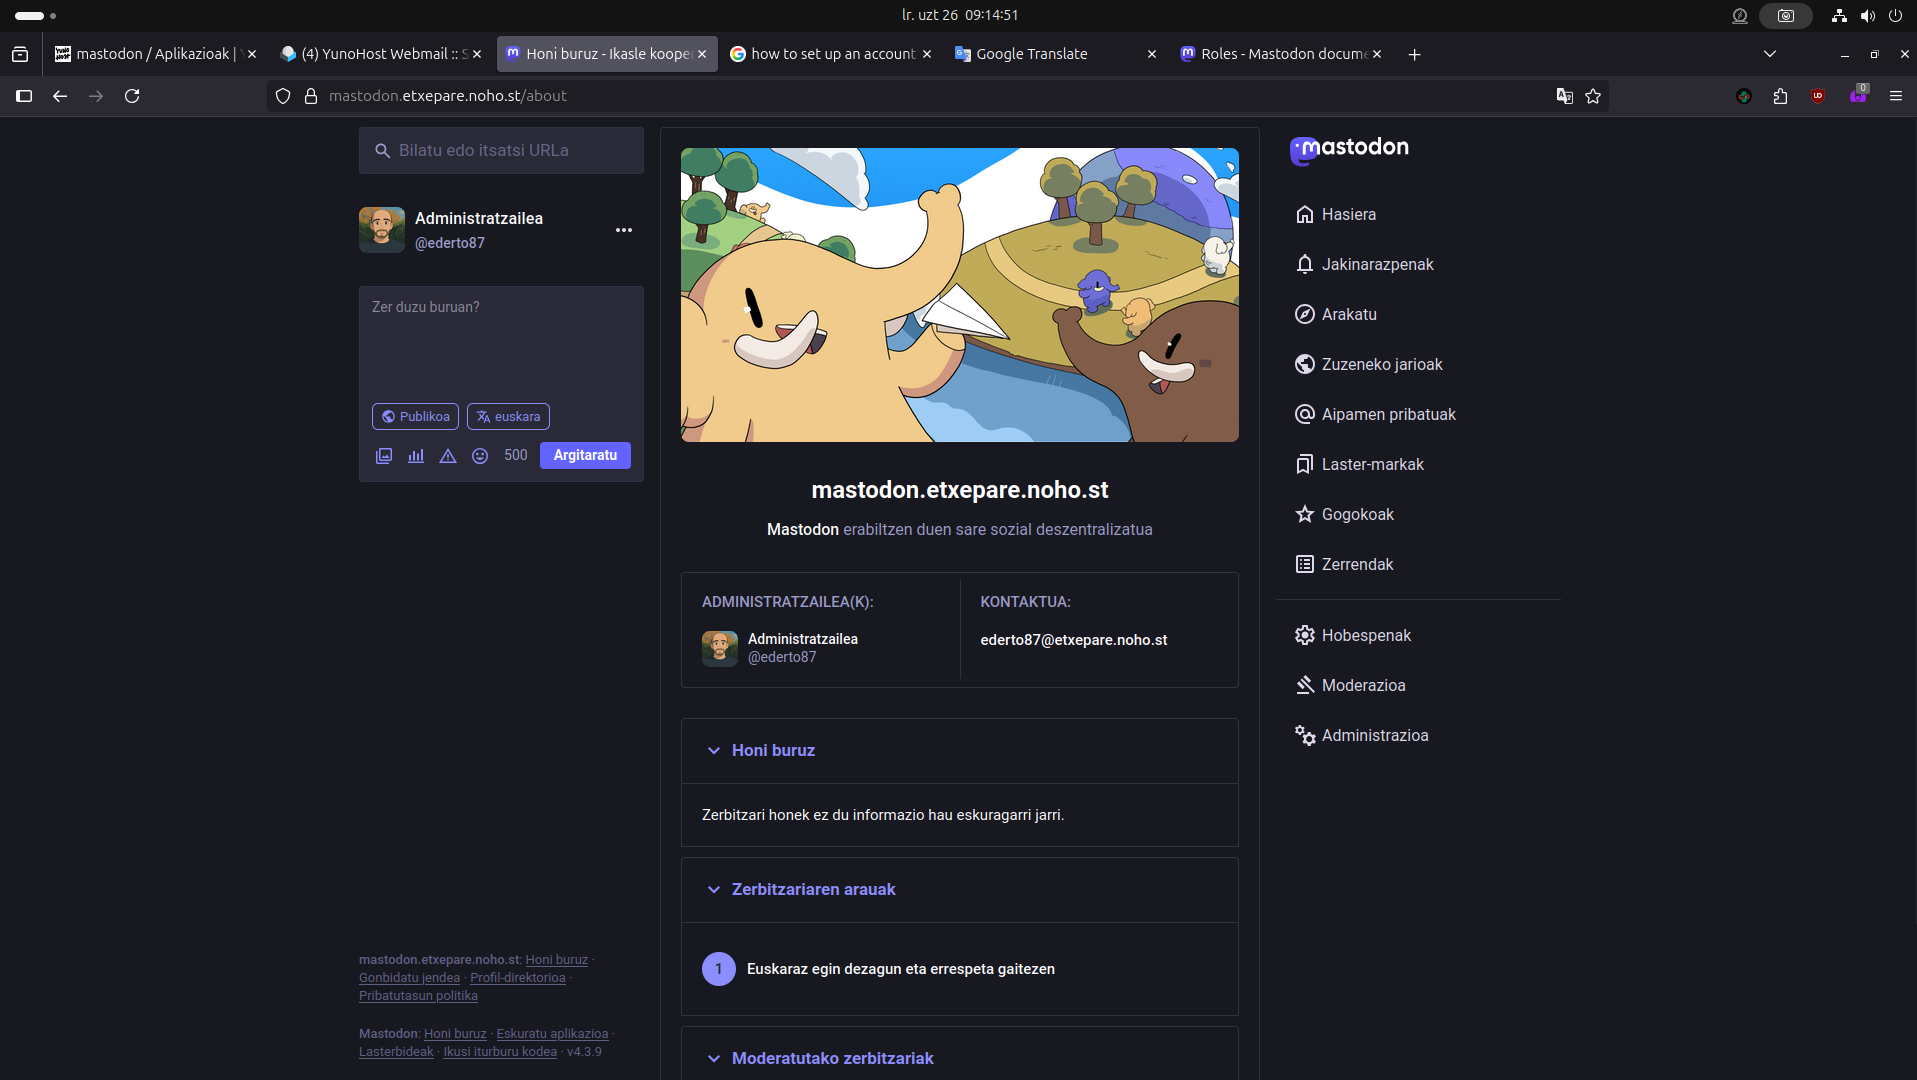
Task: Open euskara language dropdown
Action: [508, 417]
